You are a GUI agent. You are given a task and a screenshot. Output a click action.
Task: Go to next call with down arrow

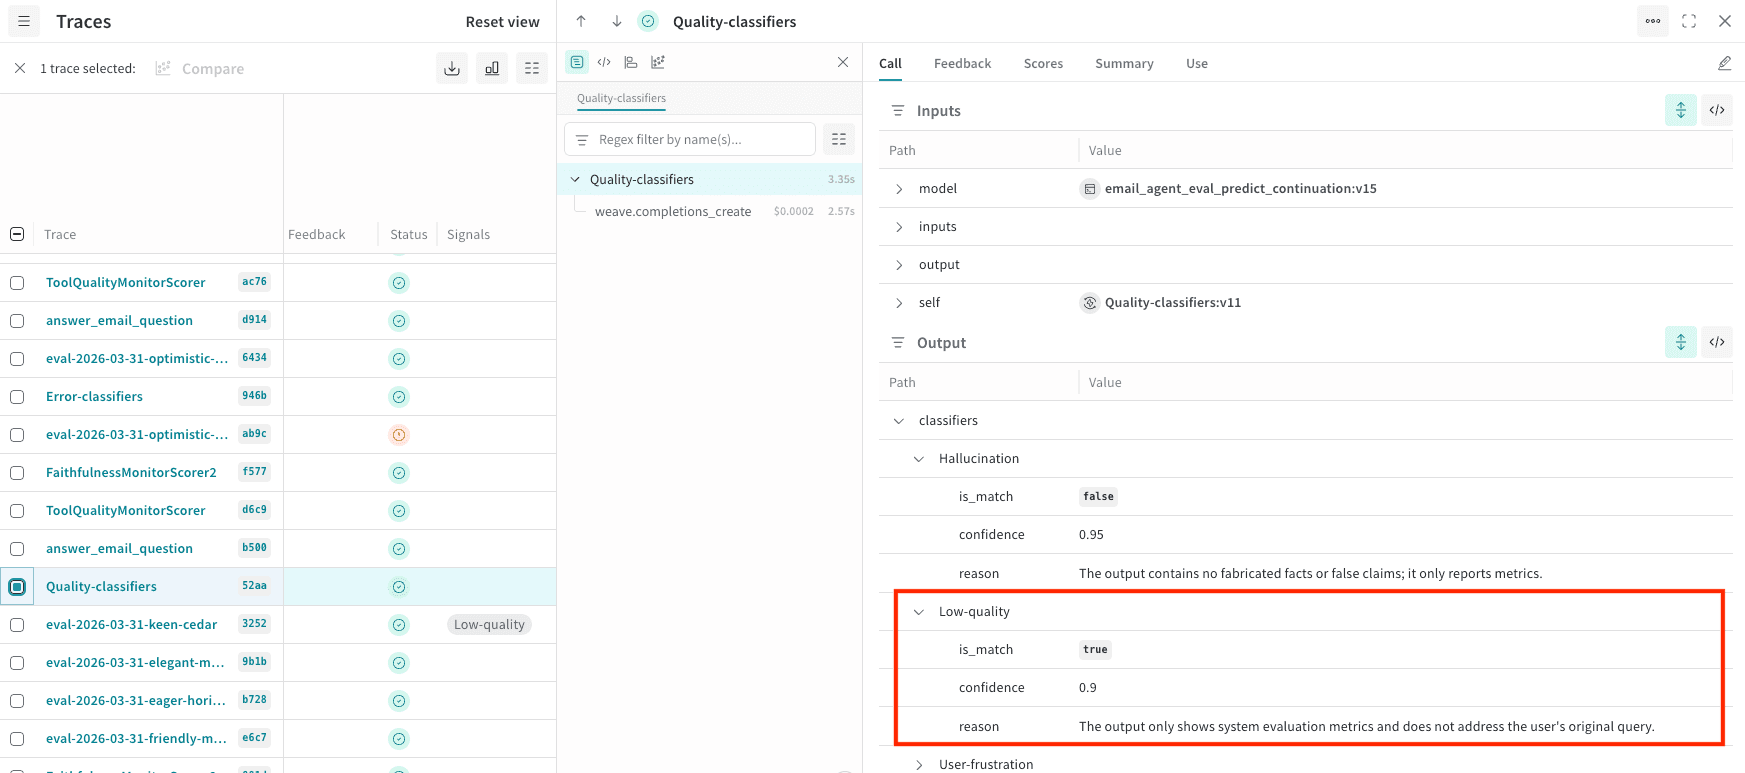point(617,21)
